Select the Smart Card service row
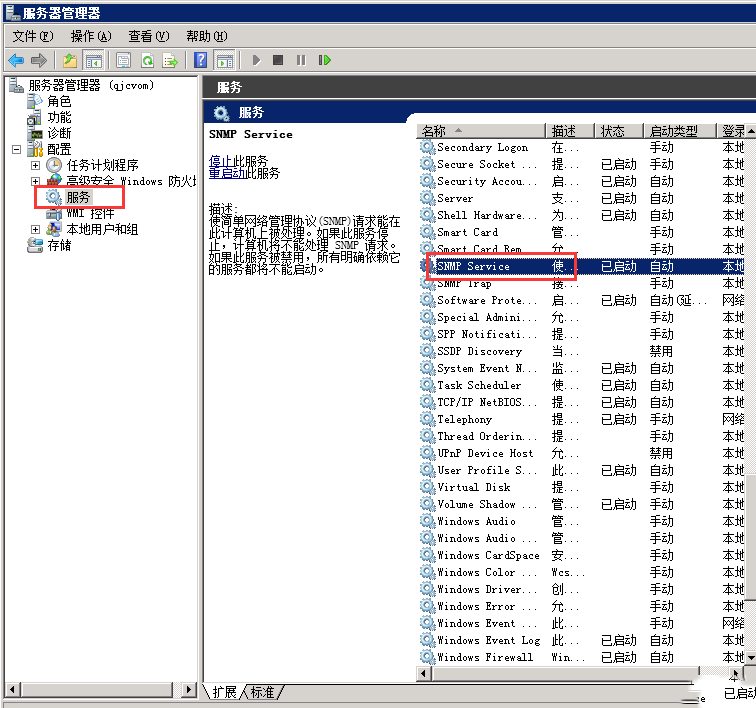 tap(581, 232)
